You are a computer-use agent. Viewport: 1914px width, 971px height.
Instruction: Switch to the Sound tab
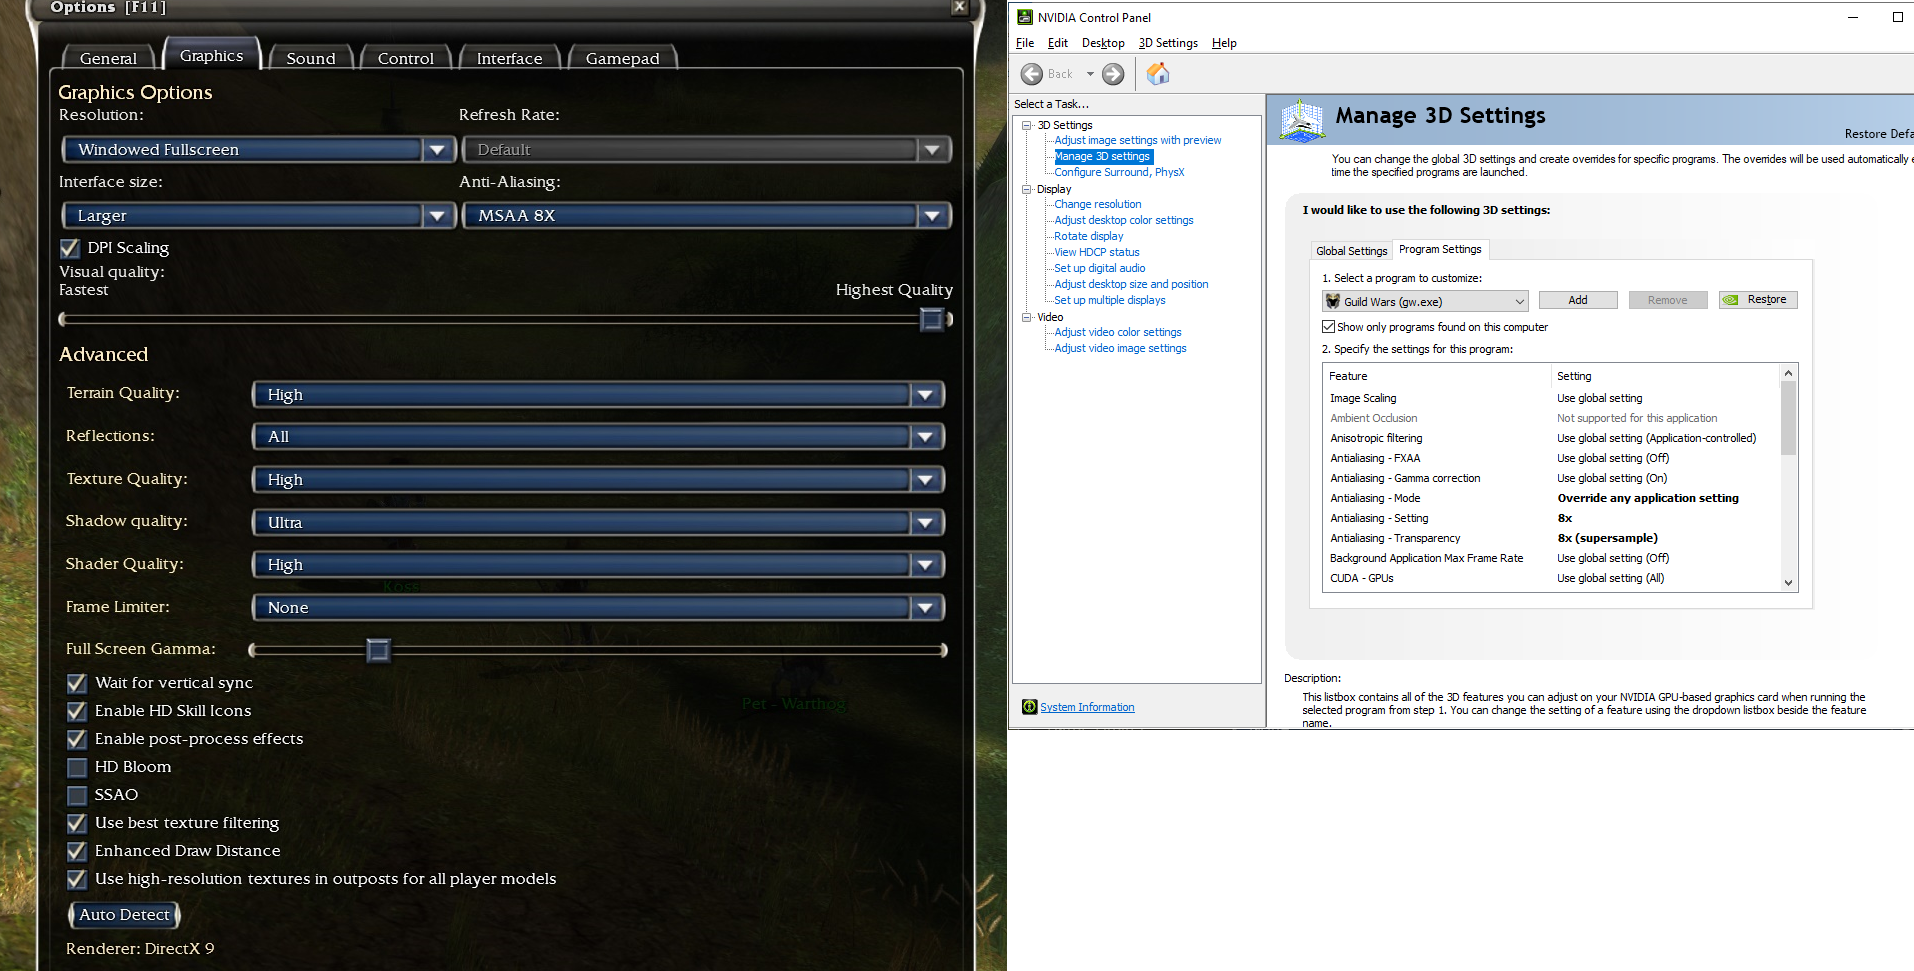[x=311, y=58]
